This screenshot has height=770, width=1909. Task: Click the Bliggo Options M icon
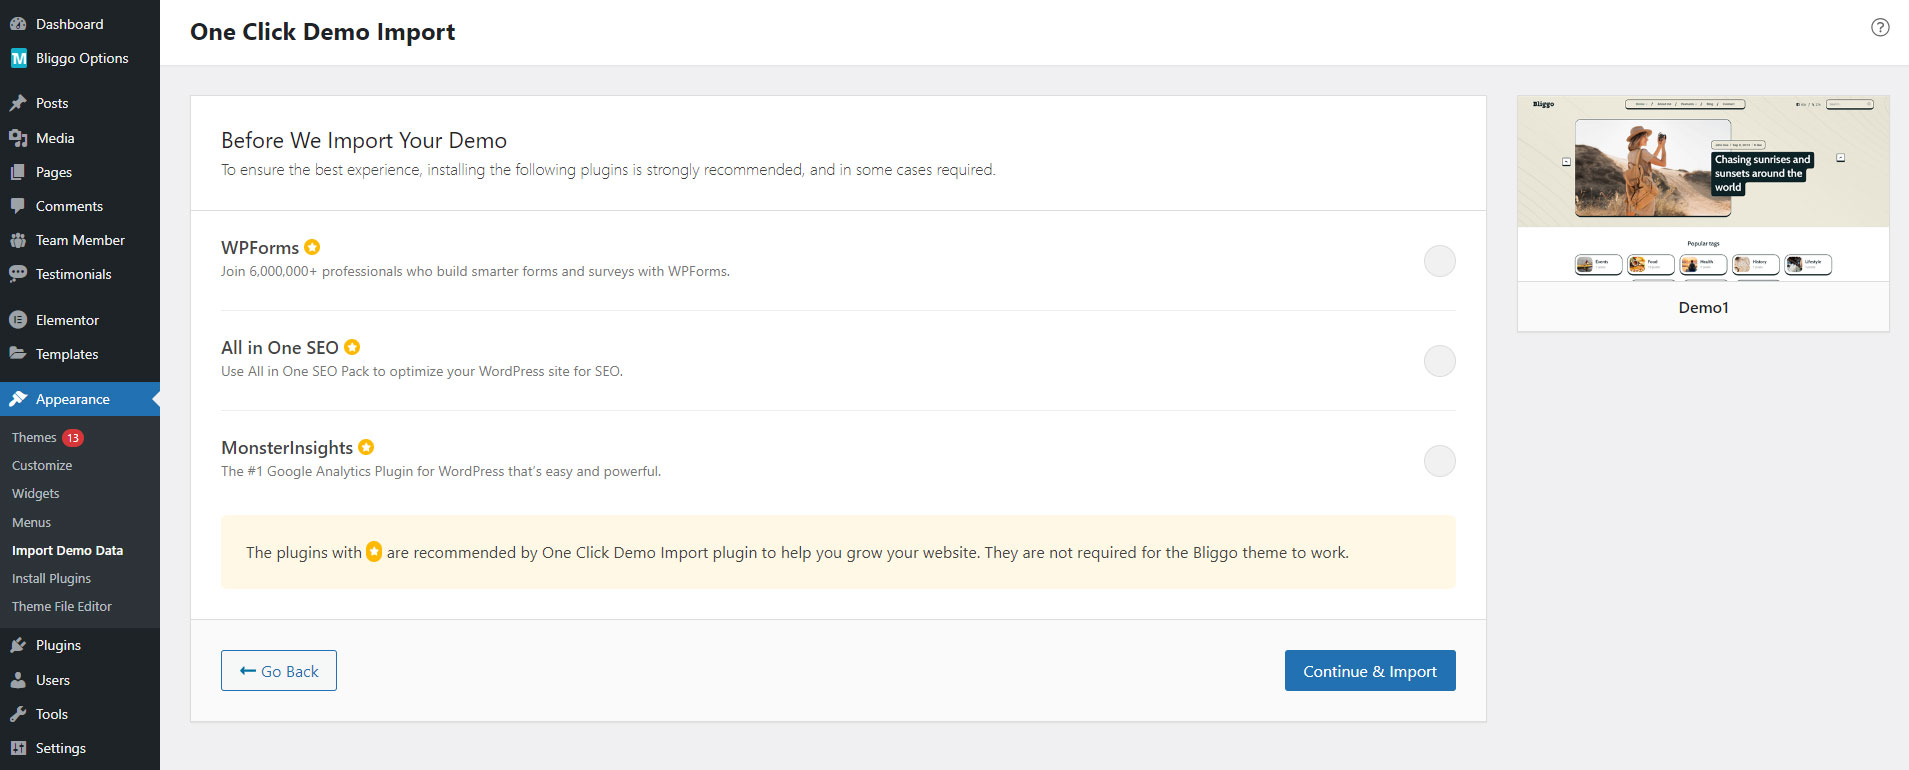coord(18,58)
